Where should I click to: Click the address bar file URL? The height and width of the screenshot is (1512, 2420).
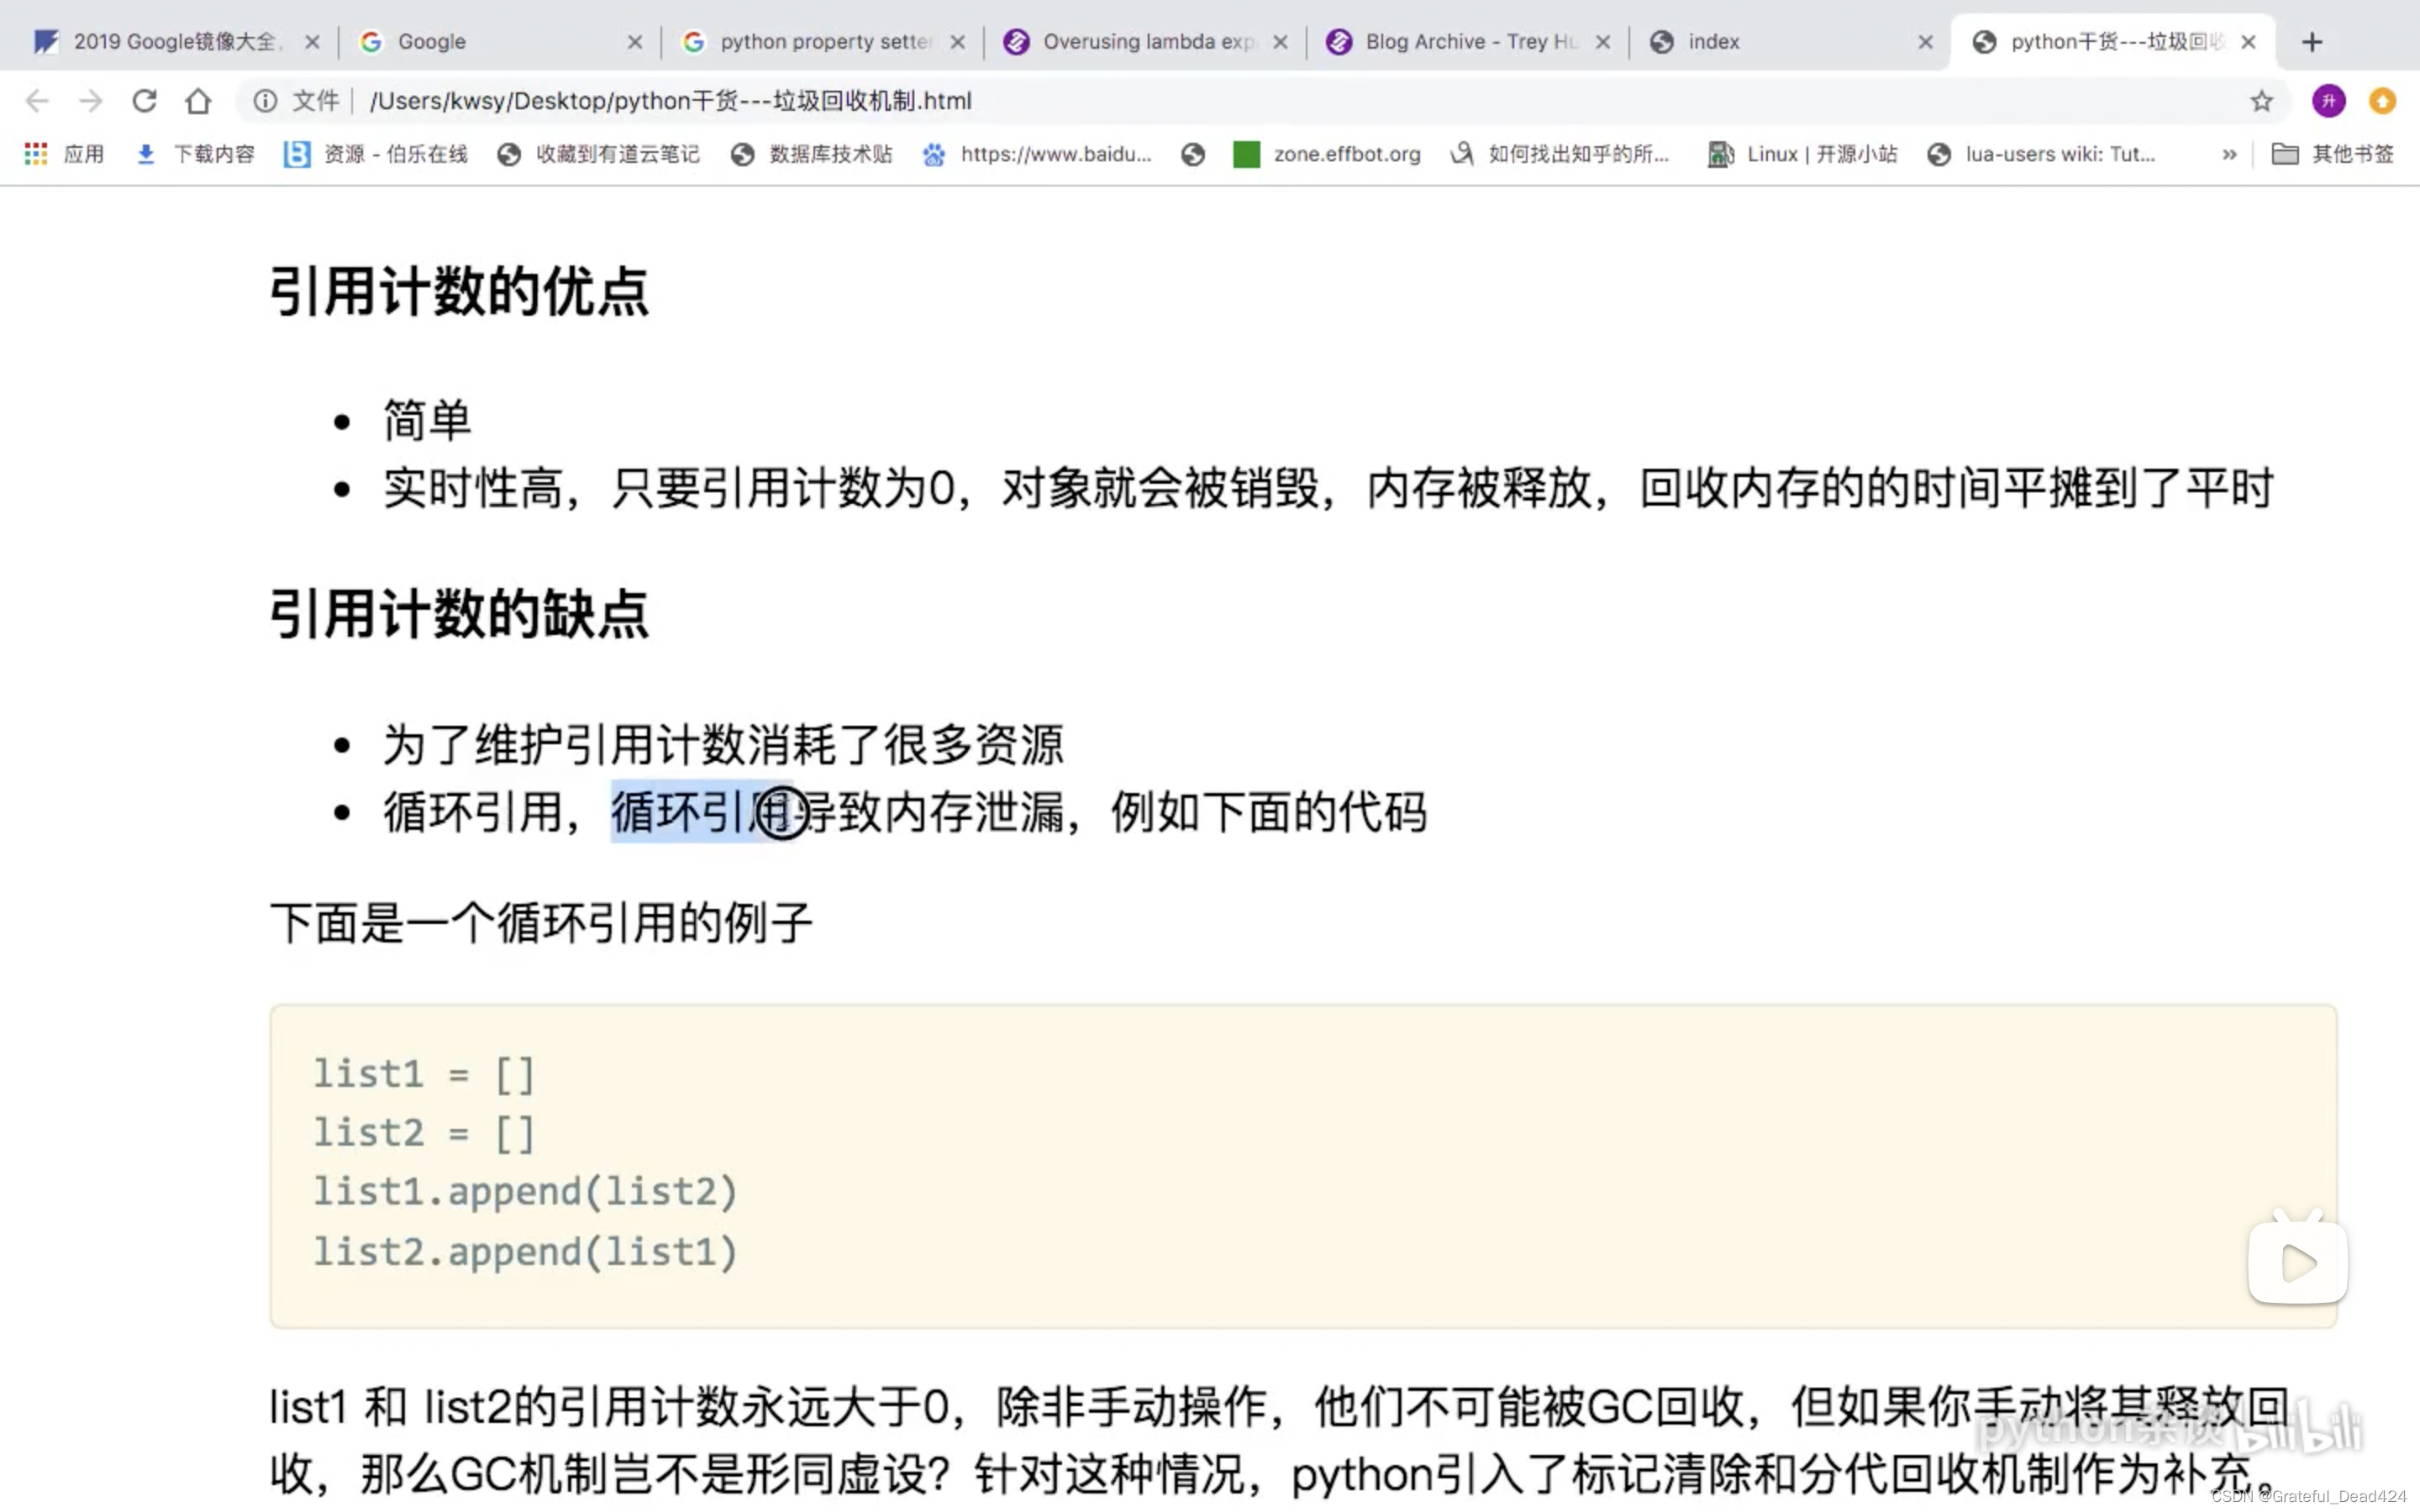[670, 101]
